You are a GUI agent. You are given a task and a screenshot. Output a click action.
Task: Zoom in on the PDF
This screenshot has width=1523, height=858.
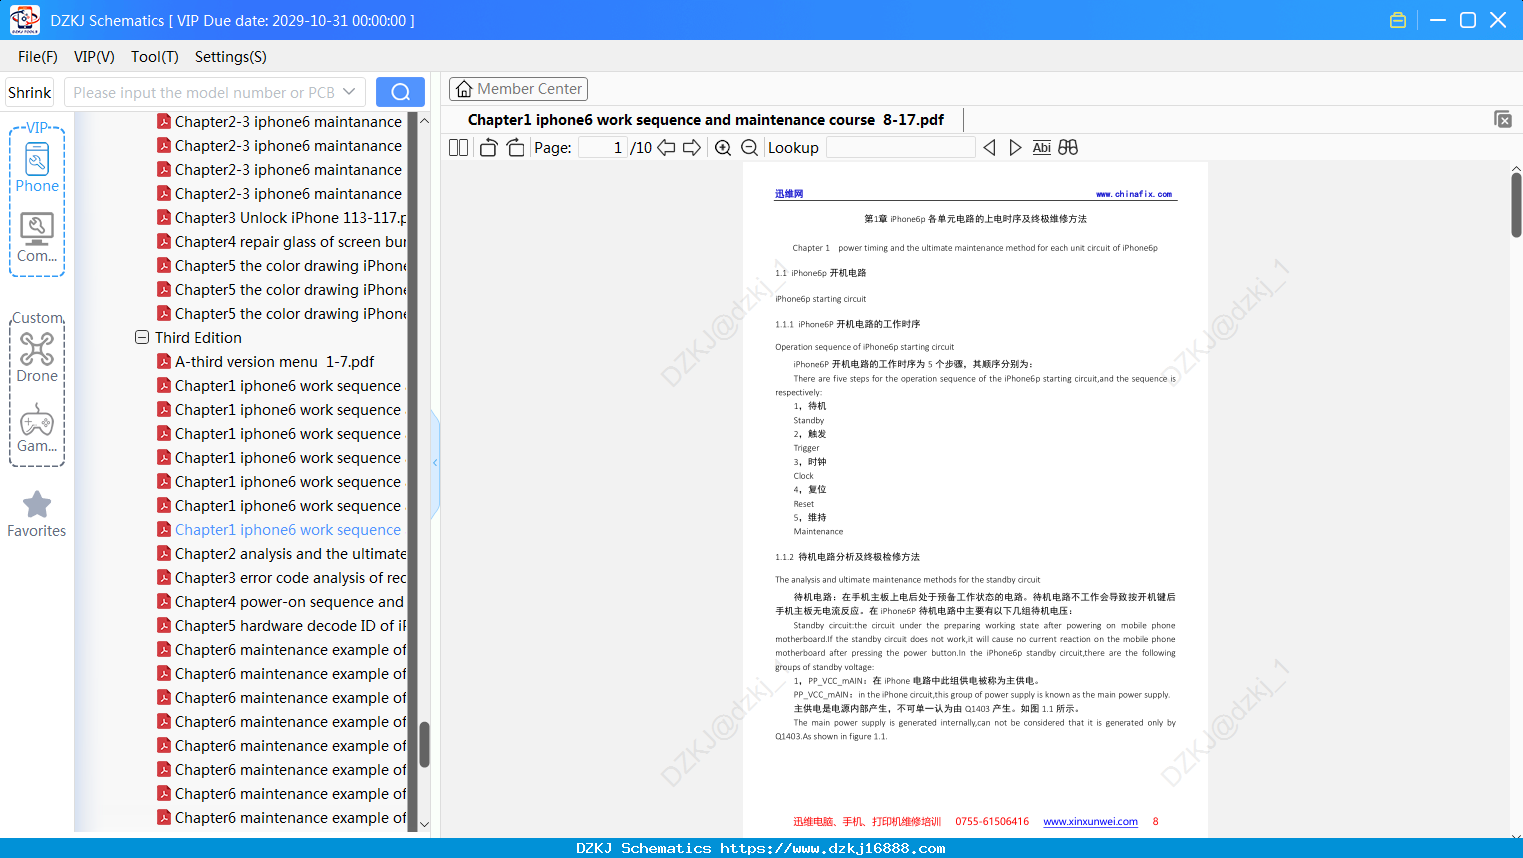coord(723,148)
